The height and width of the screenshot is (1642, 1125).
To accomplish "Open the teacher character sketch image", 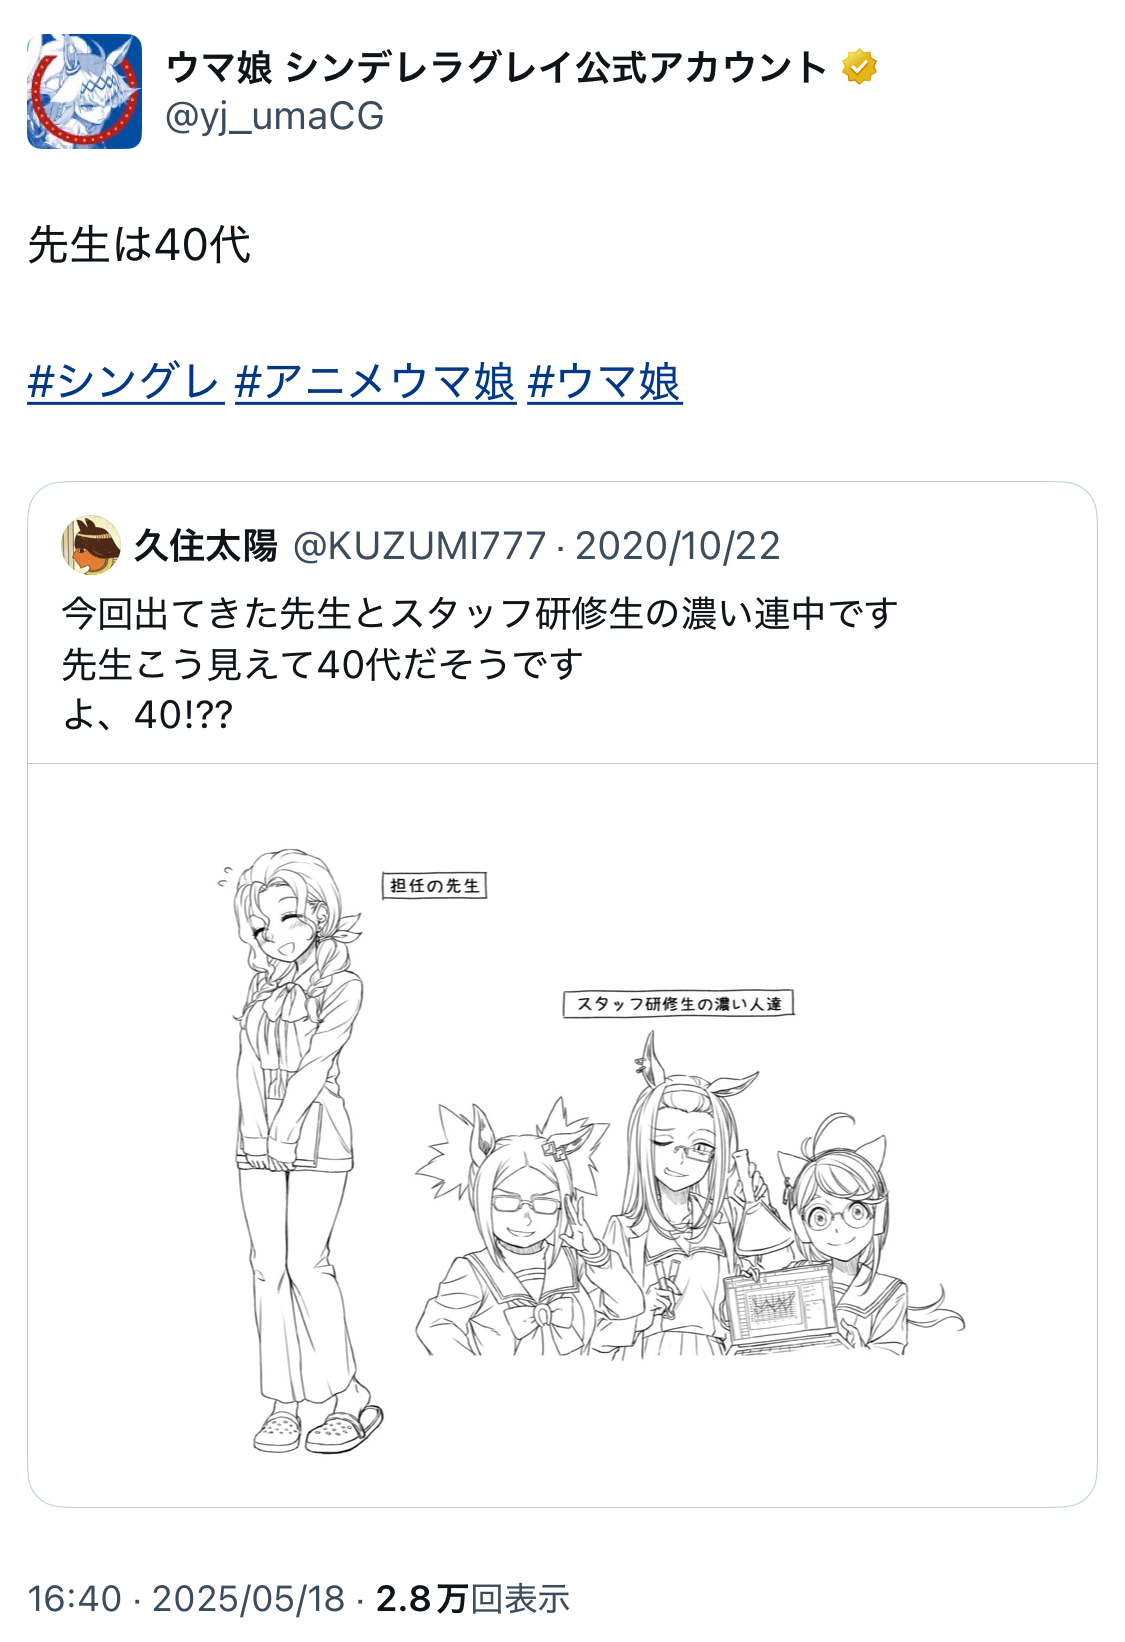I will pyautogui.click(x=300, y=1150).
